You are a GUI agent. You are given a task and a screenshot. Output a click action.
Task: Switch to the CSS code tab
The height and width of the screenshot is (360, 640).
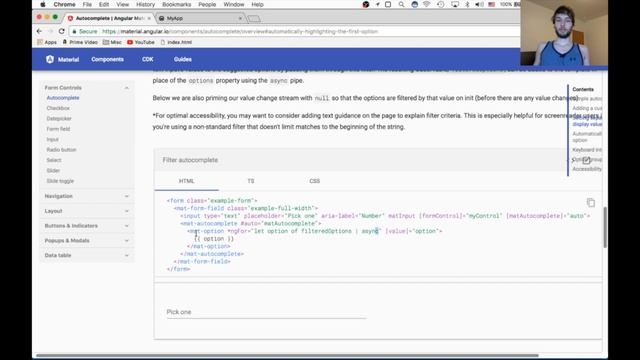(x=315, y=181)
